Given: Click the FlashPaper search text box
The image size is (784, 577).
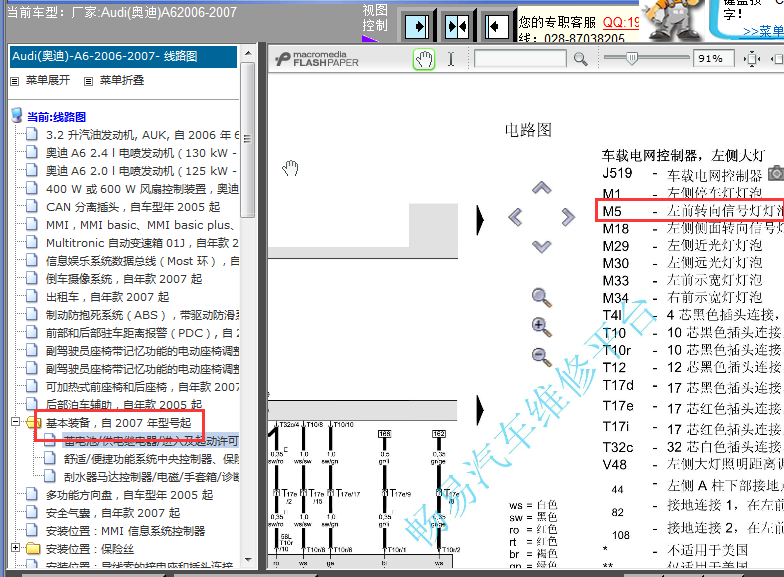Looking at the screenshot, I should pos(520,59).
